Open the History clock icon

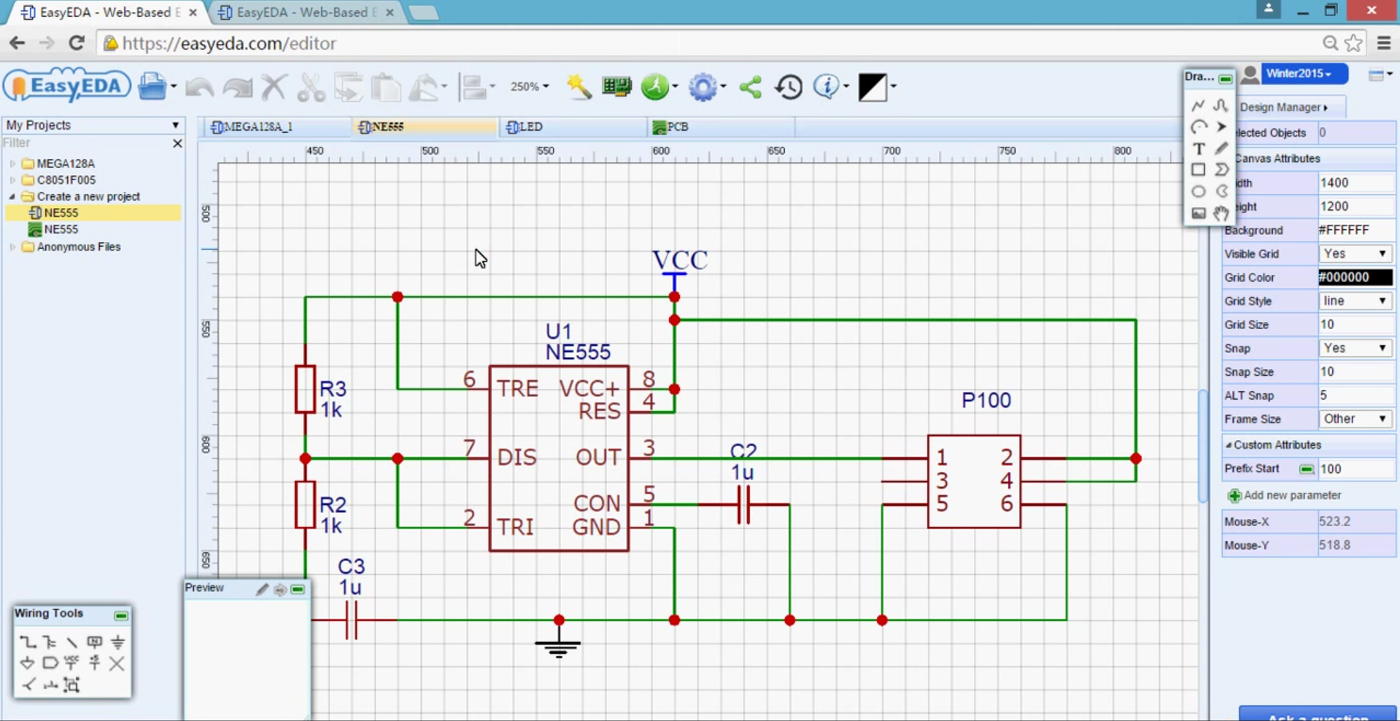tap(789, 87)
